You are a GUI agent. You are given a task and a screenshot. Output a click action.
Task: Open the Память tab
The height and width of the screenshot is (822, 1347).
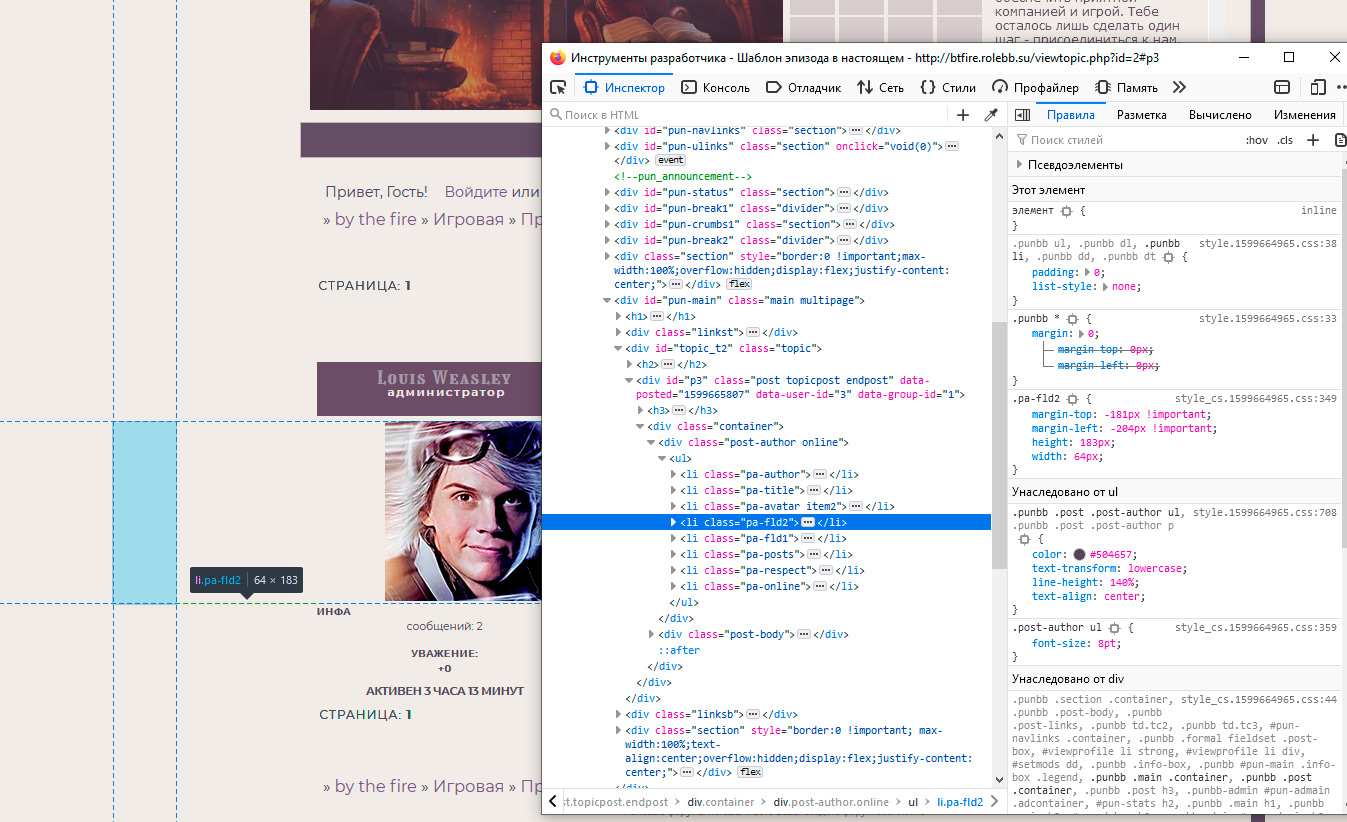[x=1128, y=87]
